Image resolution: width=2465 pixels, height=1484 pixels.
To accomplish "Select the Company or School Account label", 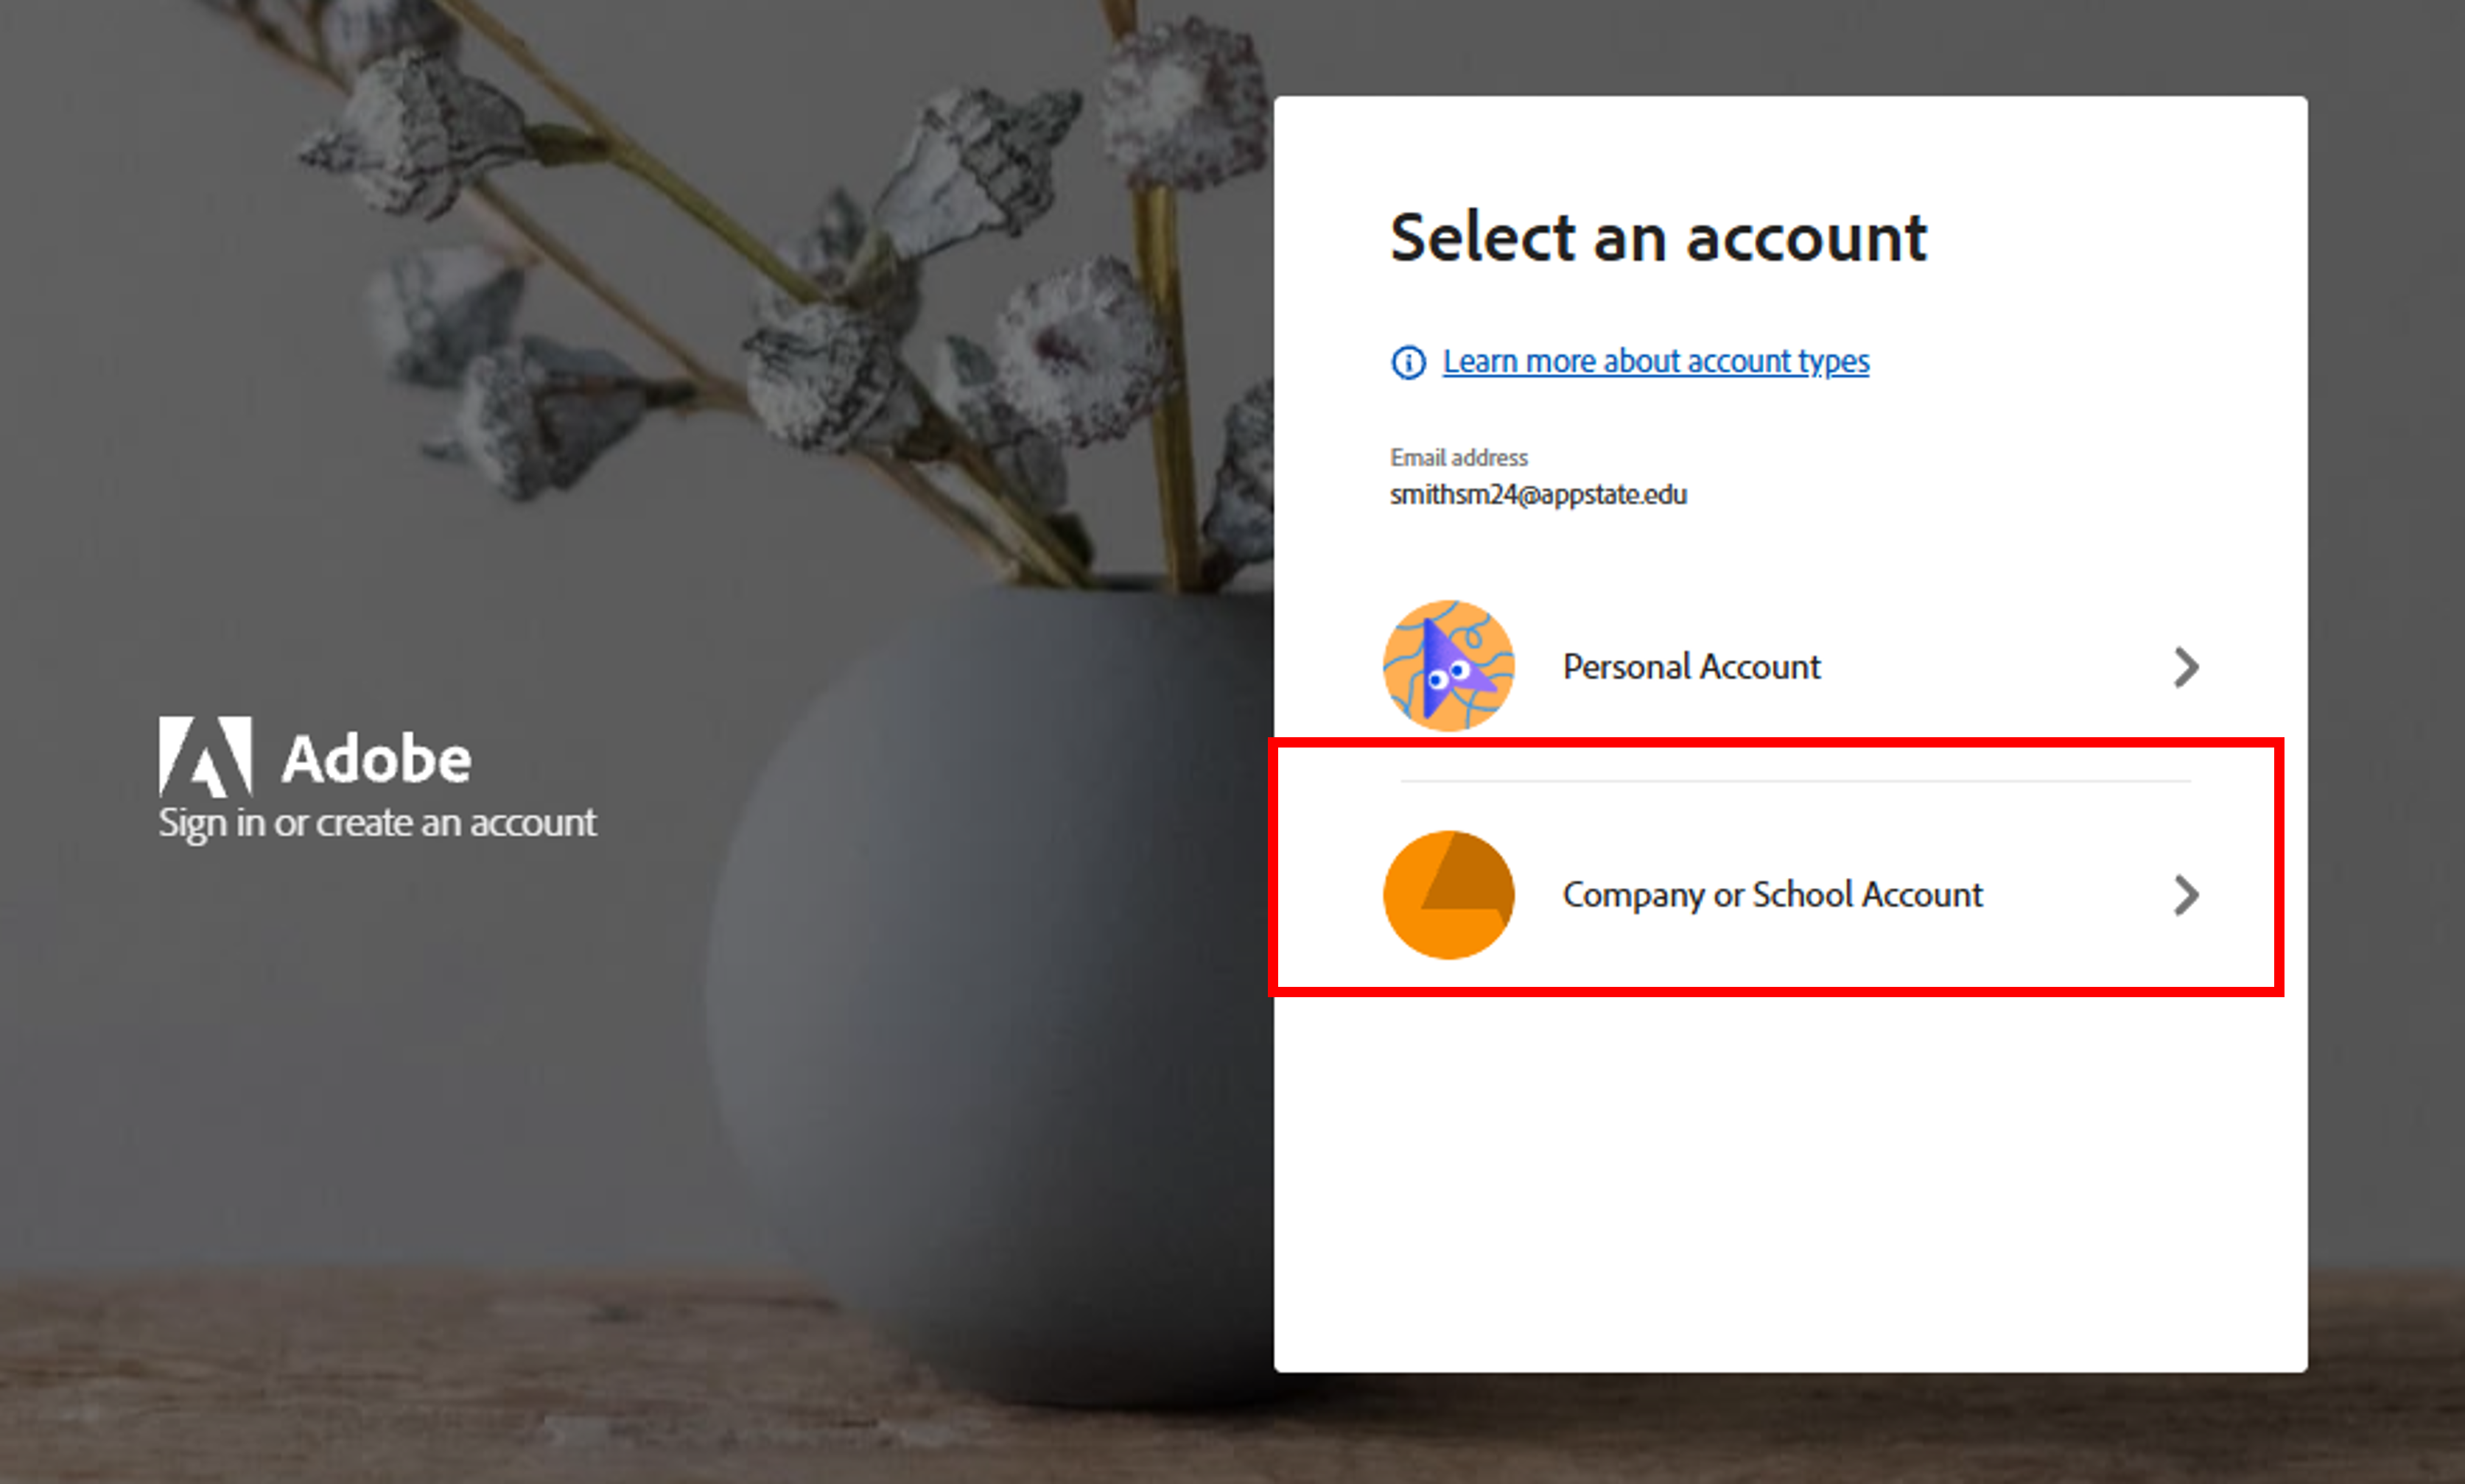I will [x=1772, y=895].
